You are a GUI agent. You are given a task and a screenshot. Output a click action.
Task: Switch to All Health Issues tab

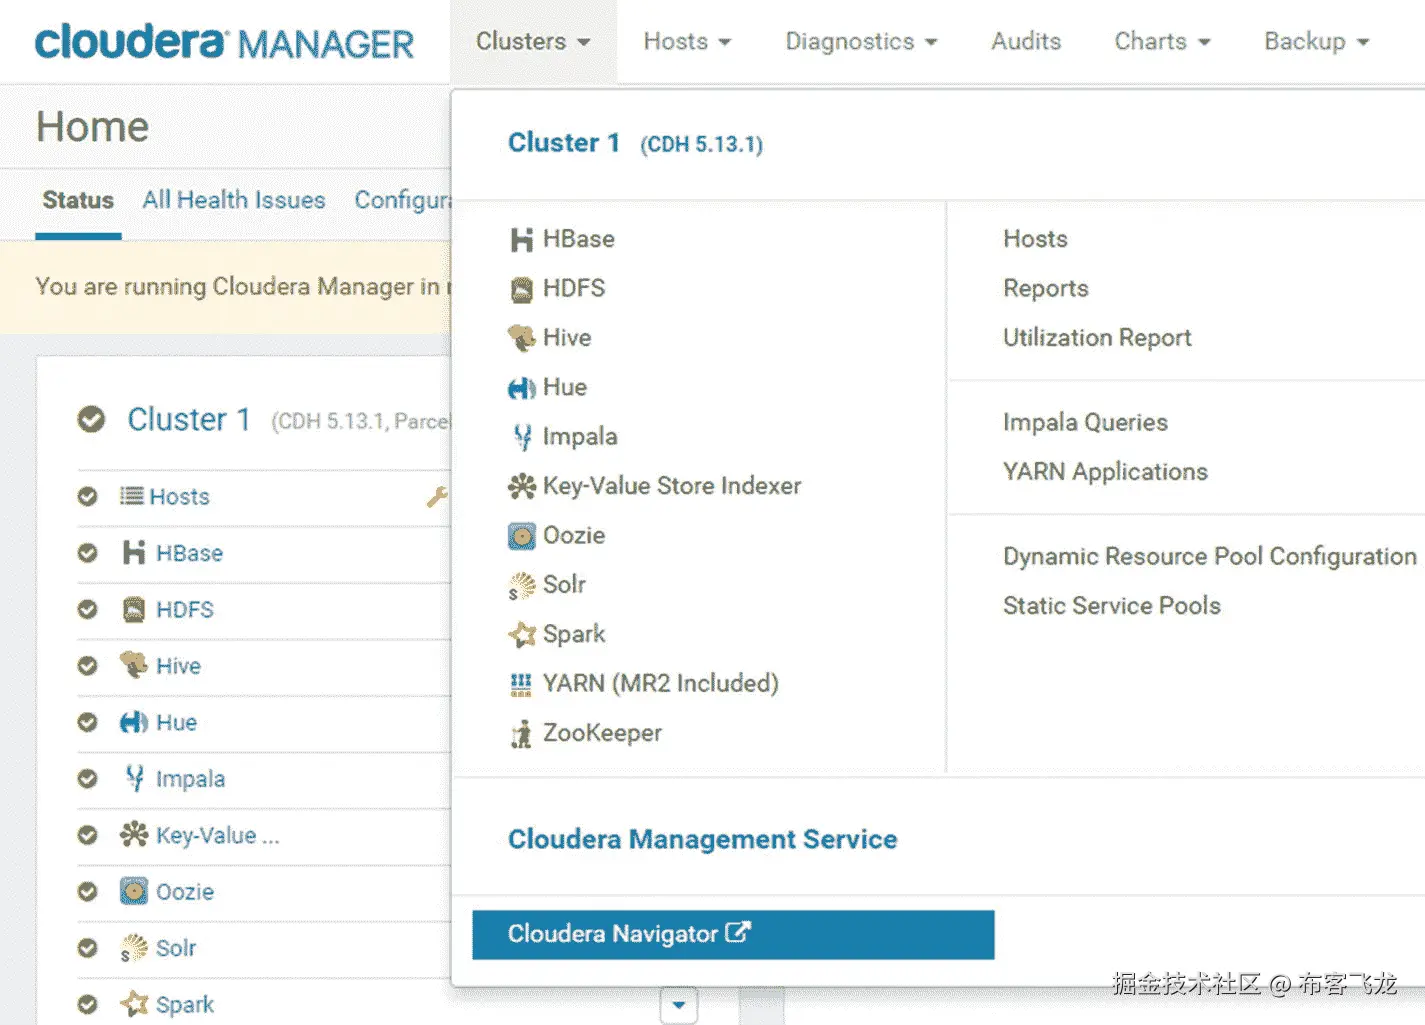pyautogui.click(x=234, y=200)
